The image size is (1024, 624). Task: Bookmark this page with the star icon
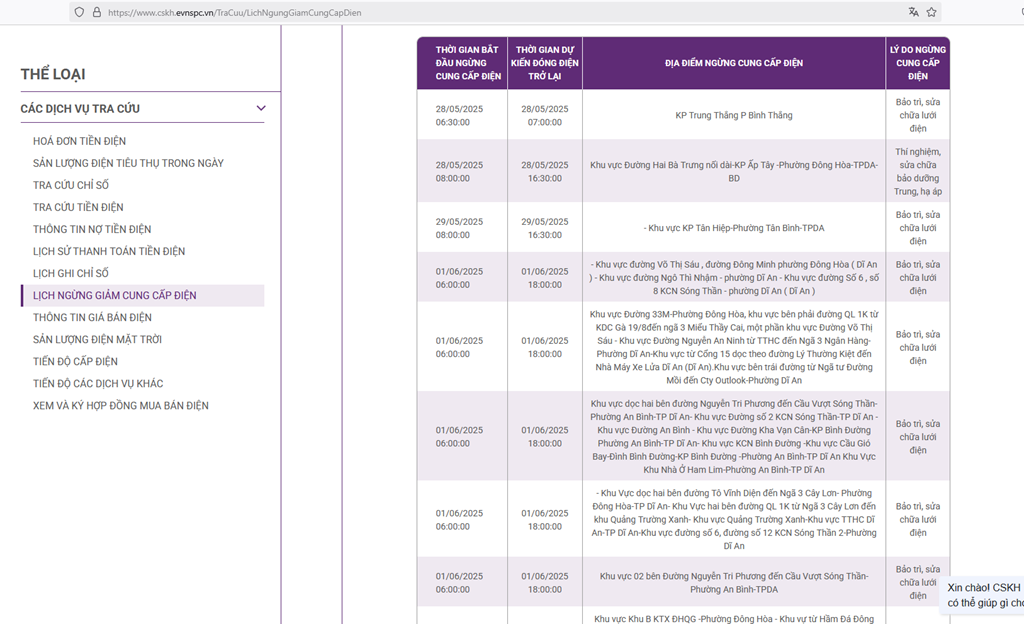click(931, 12)
